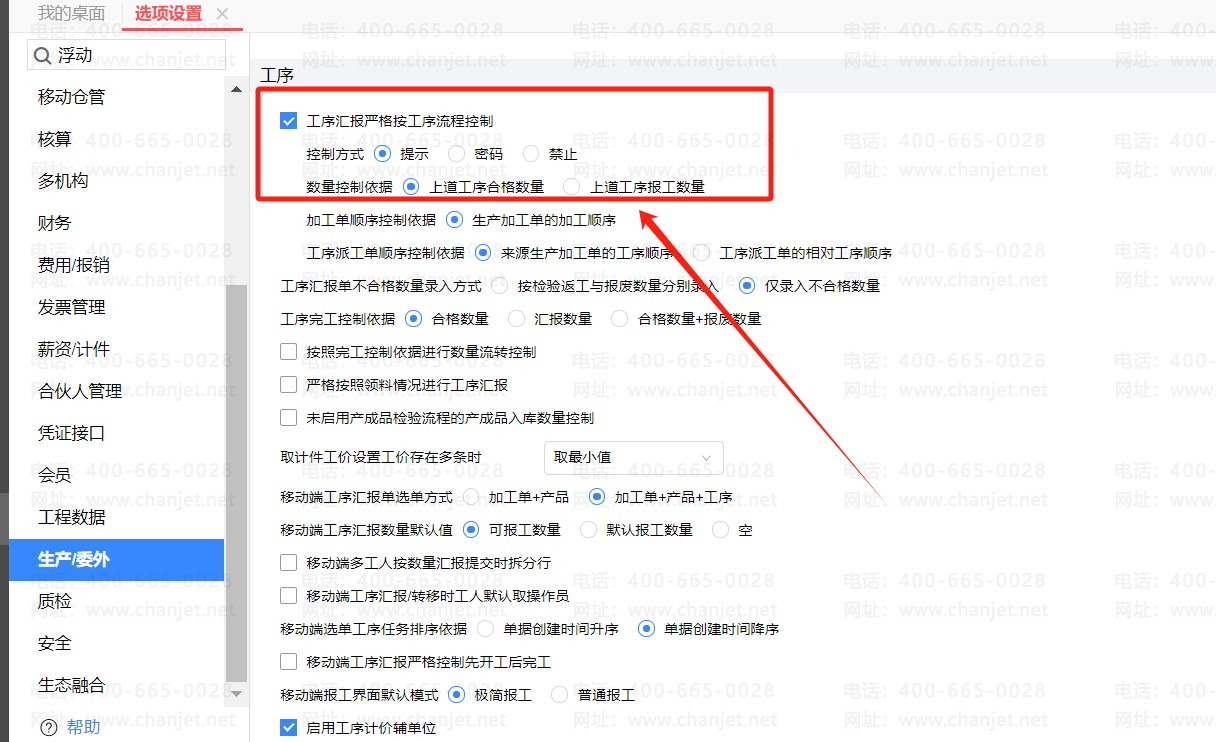Click the help question mark icon
The width and height of the screenshot is (1216, 742).
point(48,728)
